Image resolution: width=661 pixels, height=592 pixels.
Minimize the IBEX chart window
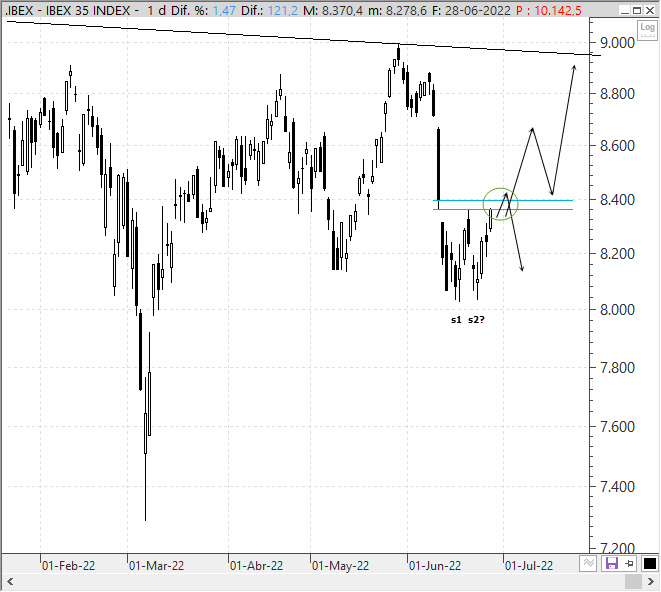click(625, 10)
